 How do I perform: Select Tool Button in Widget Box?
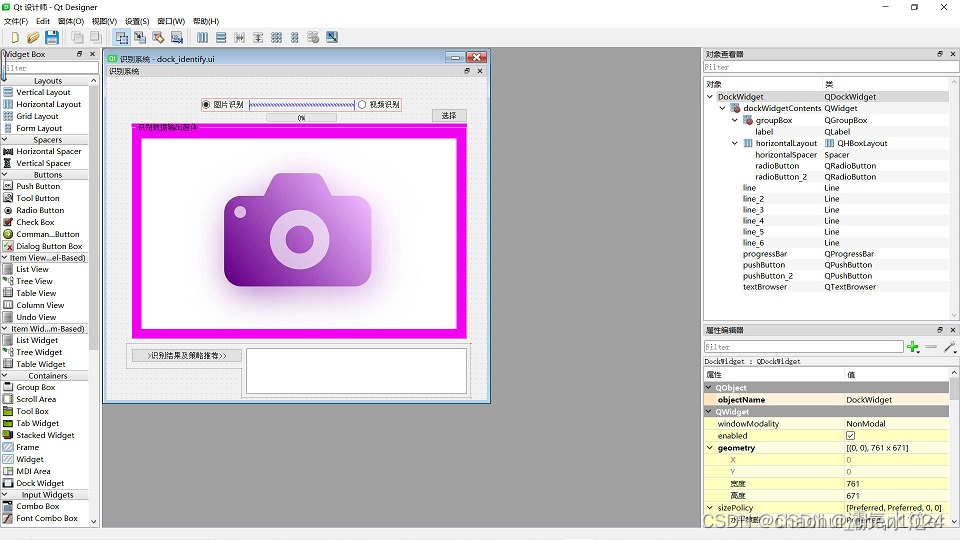[x=38, y=198]
